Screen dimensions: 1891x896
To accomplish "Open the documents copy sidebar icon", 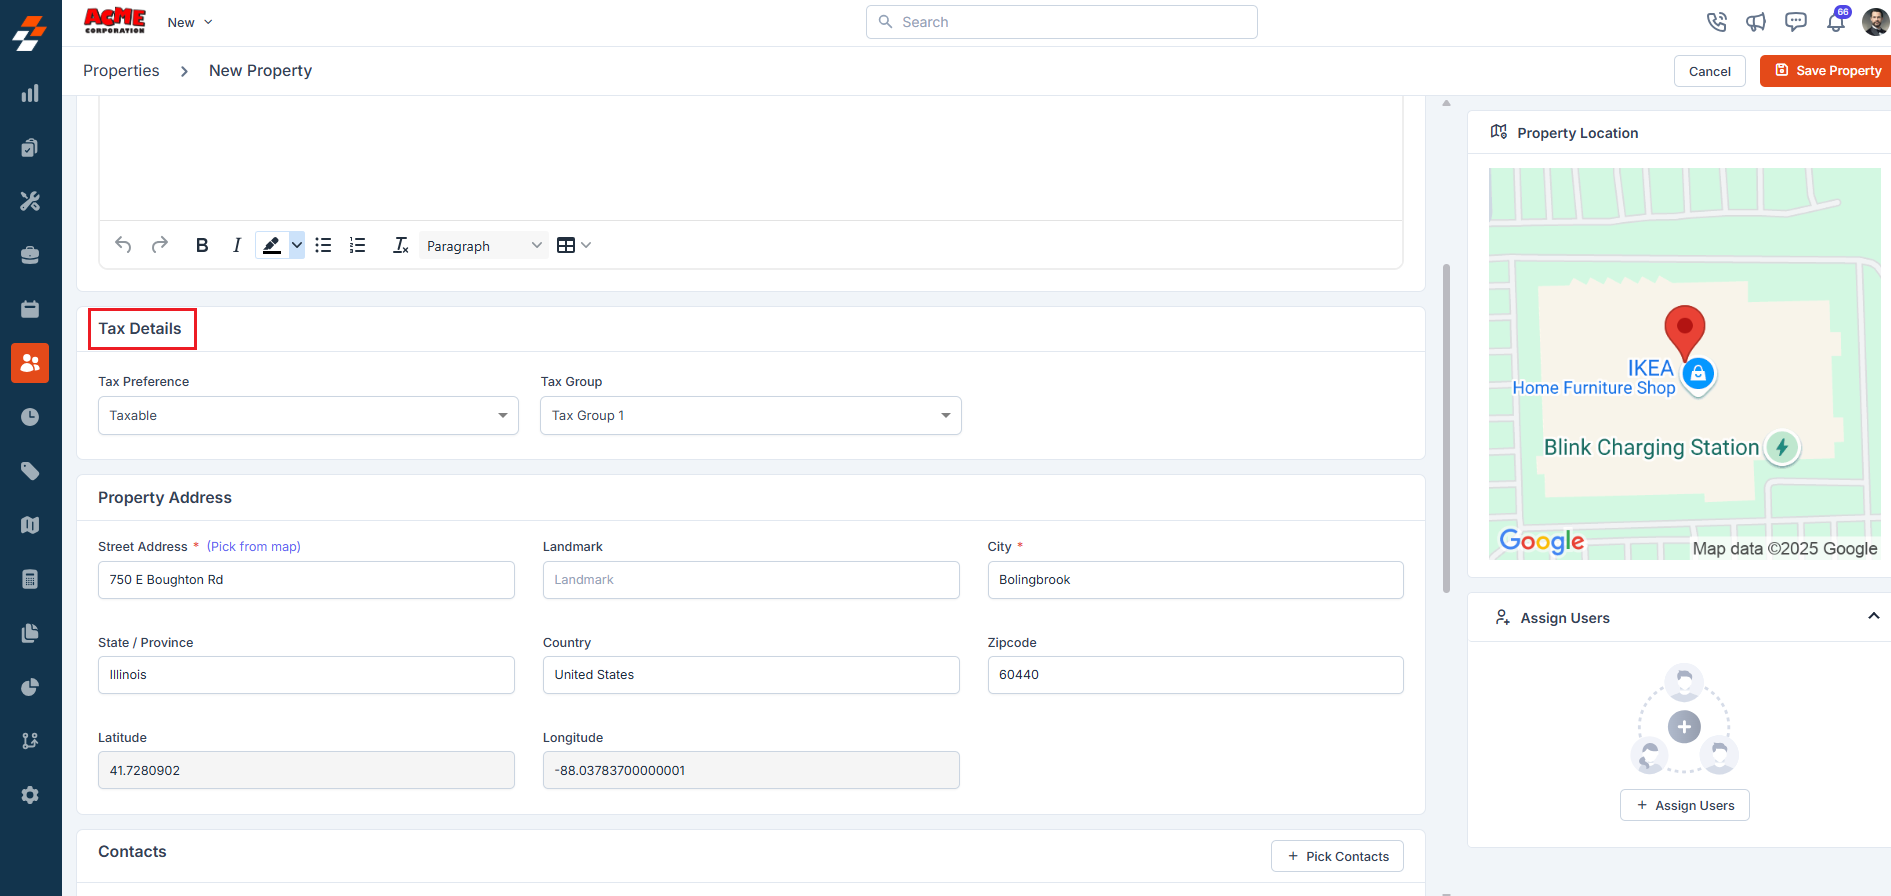I will pos(30,633).
